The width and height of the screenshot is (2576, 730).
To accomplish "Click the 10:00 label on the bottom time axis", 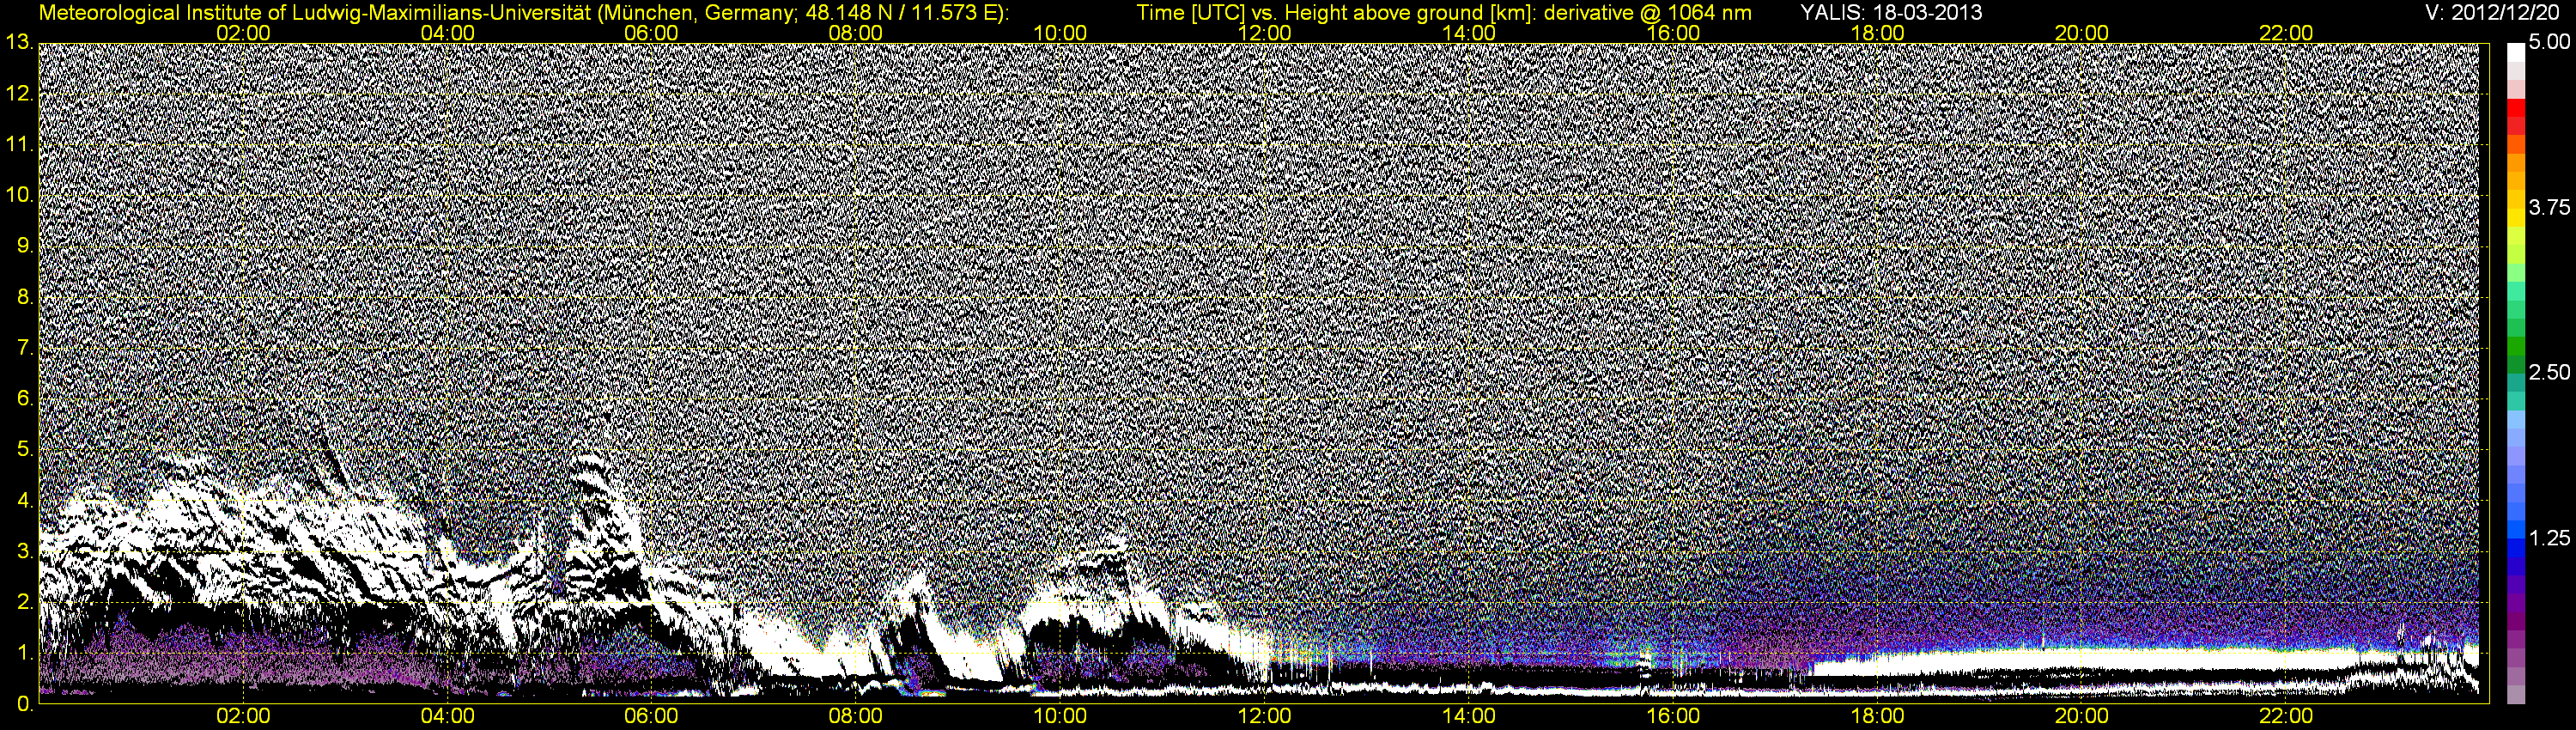I will click(1060, 716).
